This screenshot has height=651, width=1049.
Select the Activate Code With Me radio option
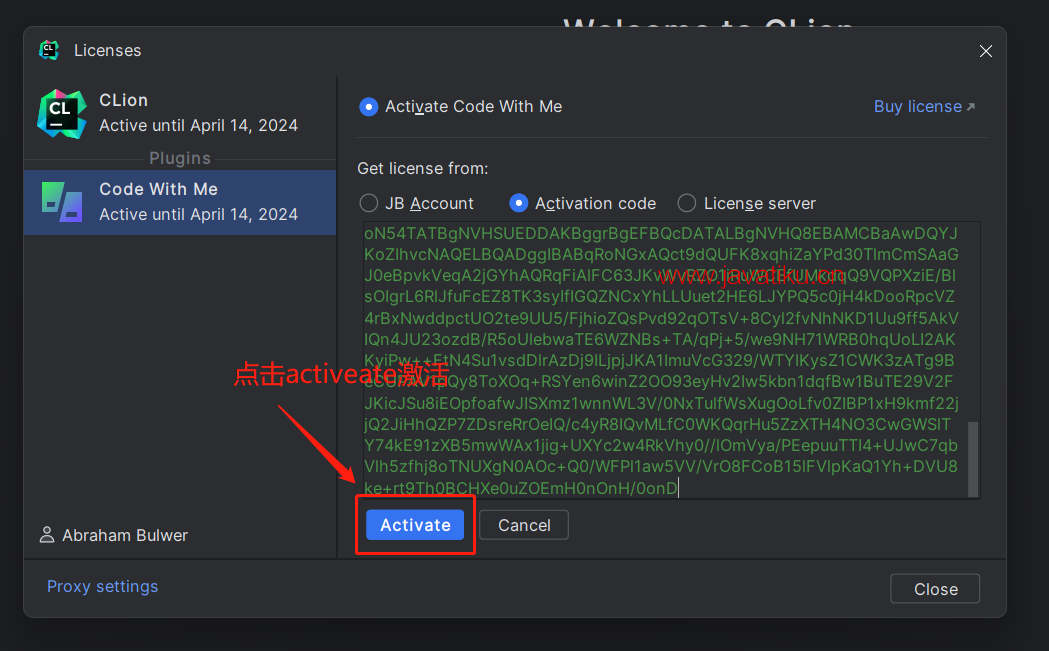[369, 107]
